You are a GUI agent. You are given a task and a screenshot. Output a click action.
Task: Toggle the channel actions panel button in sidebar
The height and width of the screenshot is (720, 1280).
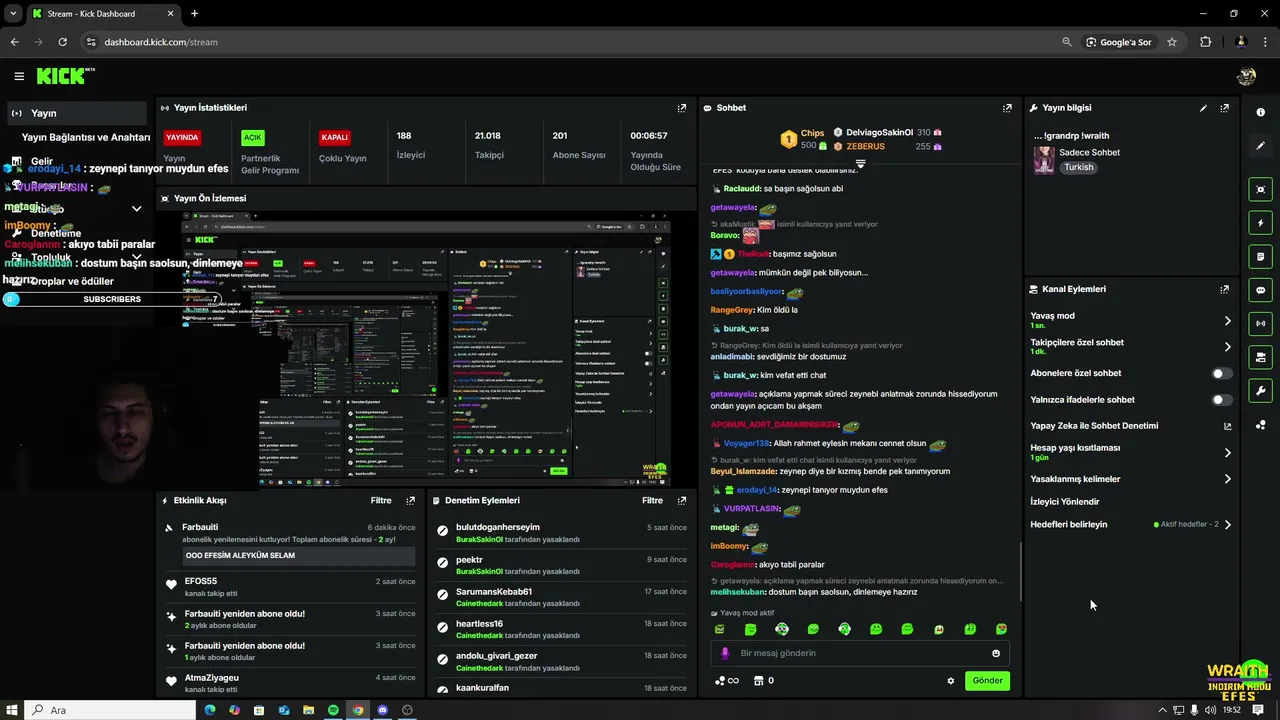click(1260, 357)
